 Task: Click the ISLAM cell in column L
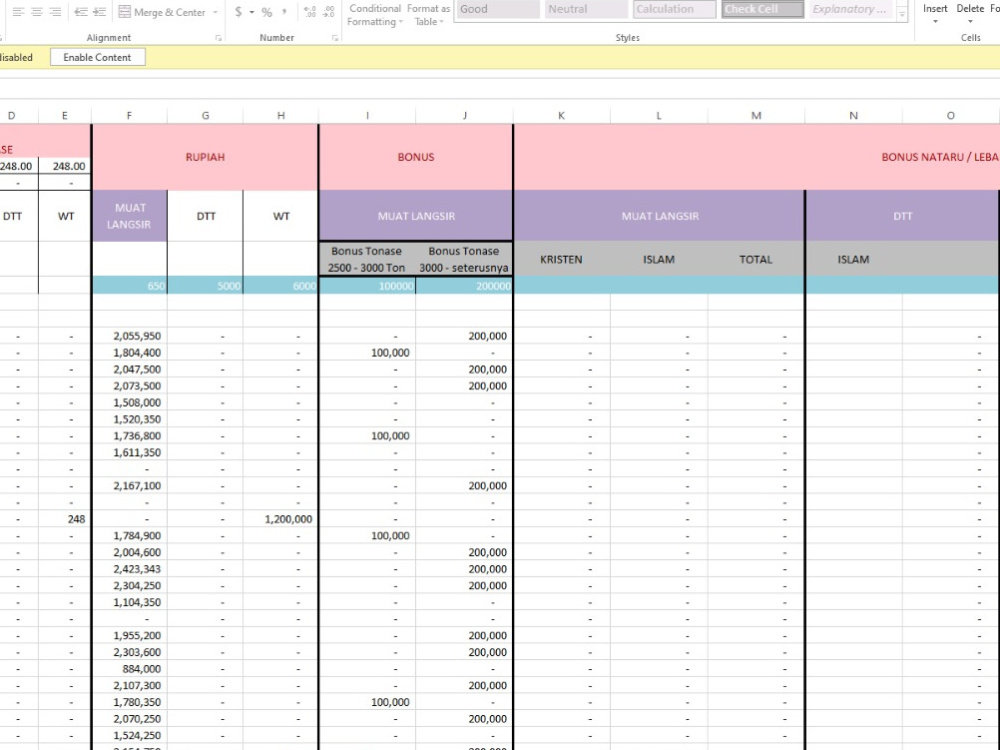point(659,260)
